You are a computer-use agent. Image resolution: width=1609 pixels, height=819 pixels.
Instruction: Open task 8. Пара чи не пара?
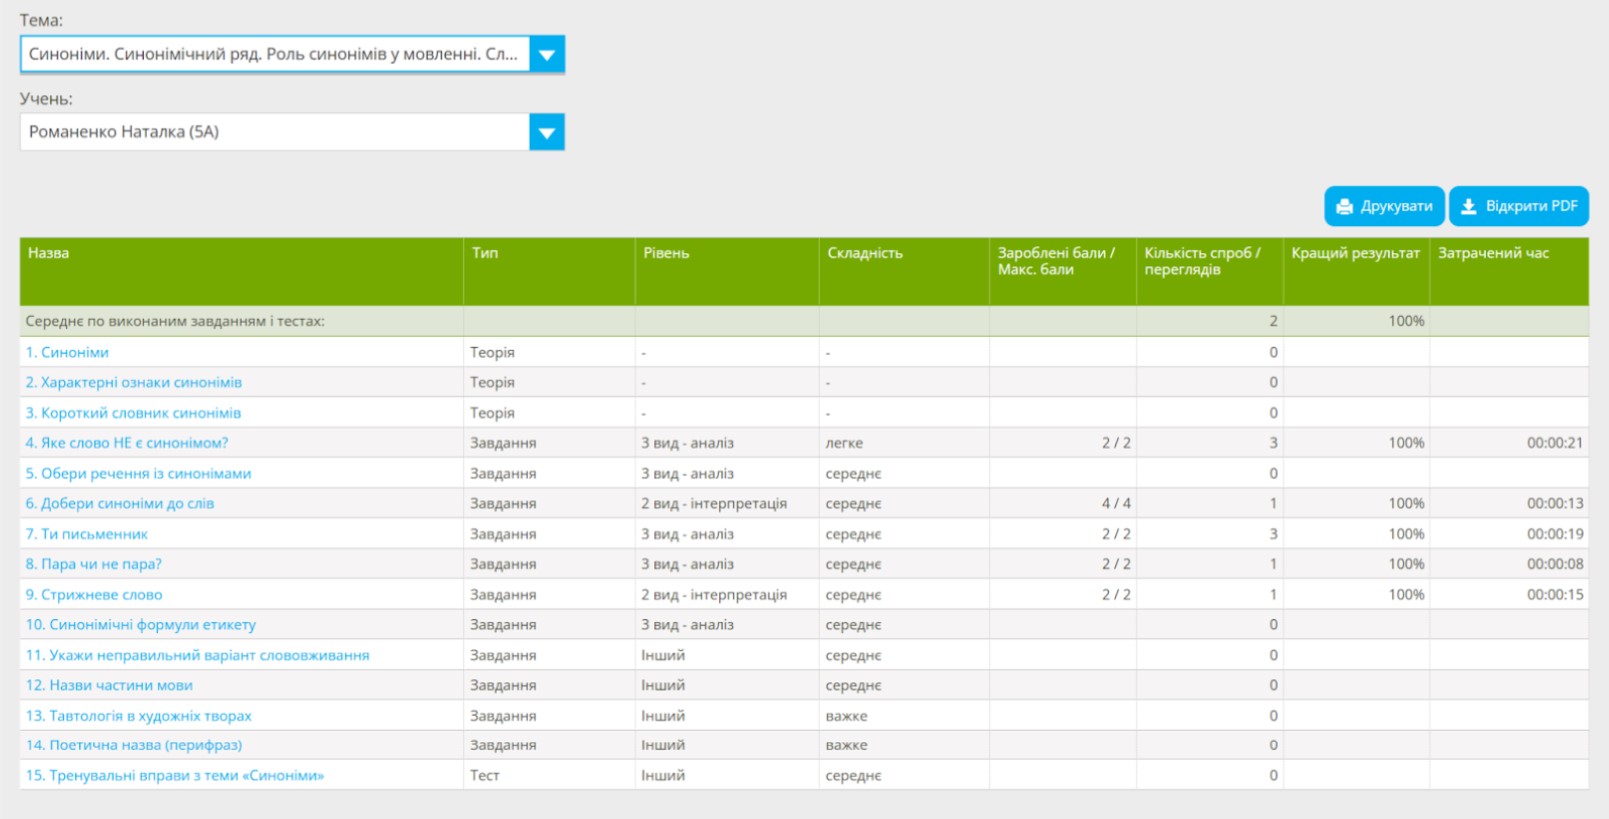coord(93,564)
